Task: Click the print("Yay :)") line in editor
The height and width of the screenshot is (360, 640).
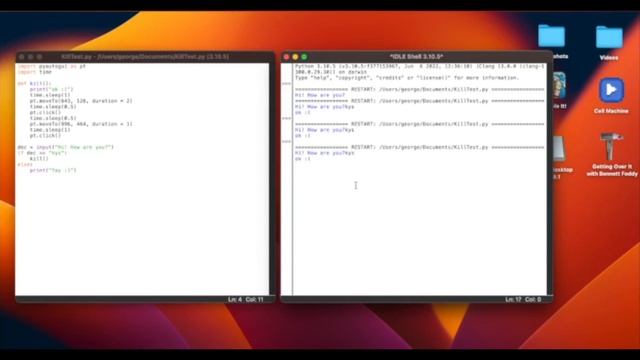Action: (x=53, y=170)
